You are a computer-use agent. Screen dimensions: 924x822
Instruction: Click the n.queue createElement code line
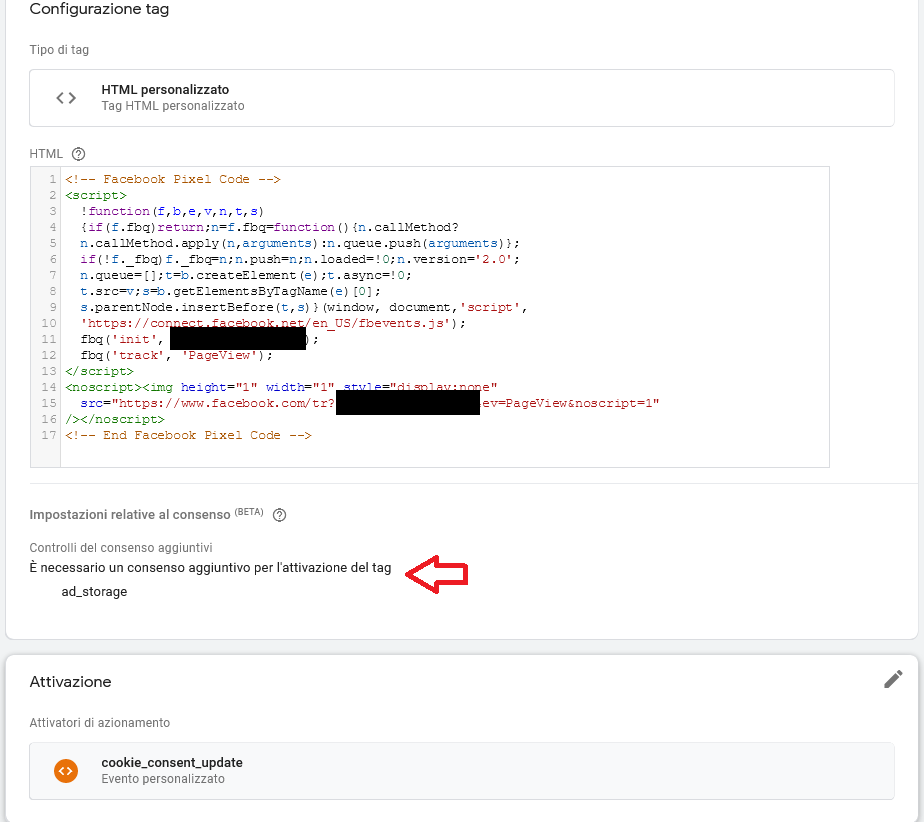(x=246, y=276)
